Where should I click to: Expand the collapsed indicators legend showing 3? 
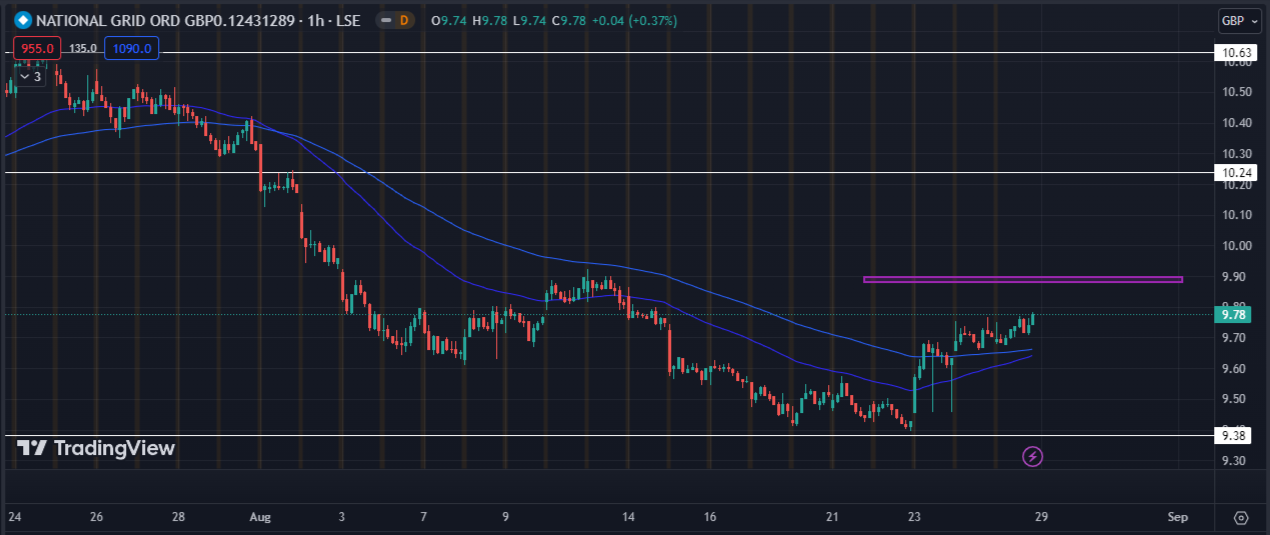tap(30, 76)
